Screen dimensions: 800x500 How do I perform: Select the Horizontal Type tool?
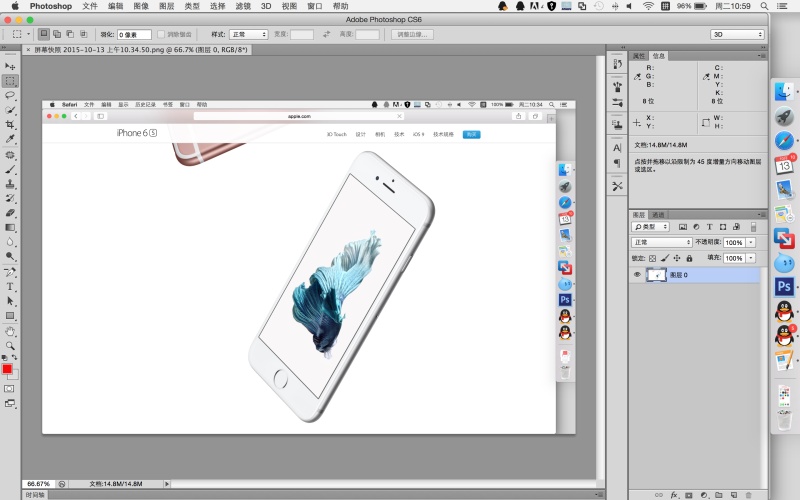coord(10,287)
